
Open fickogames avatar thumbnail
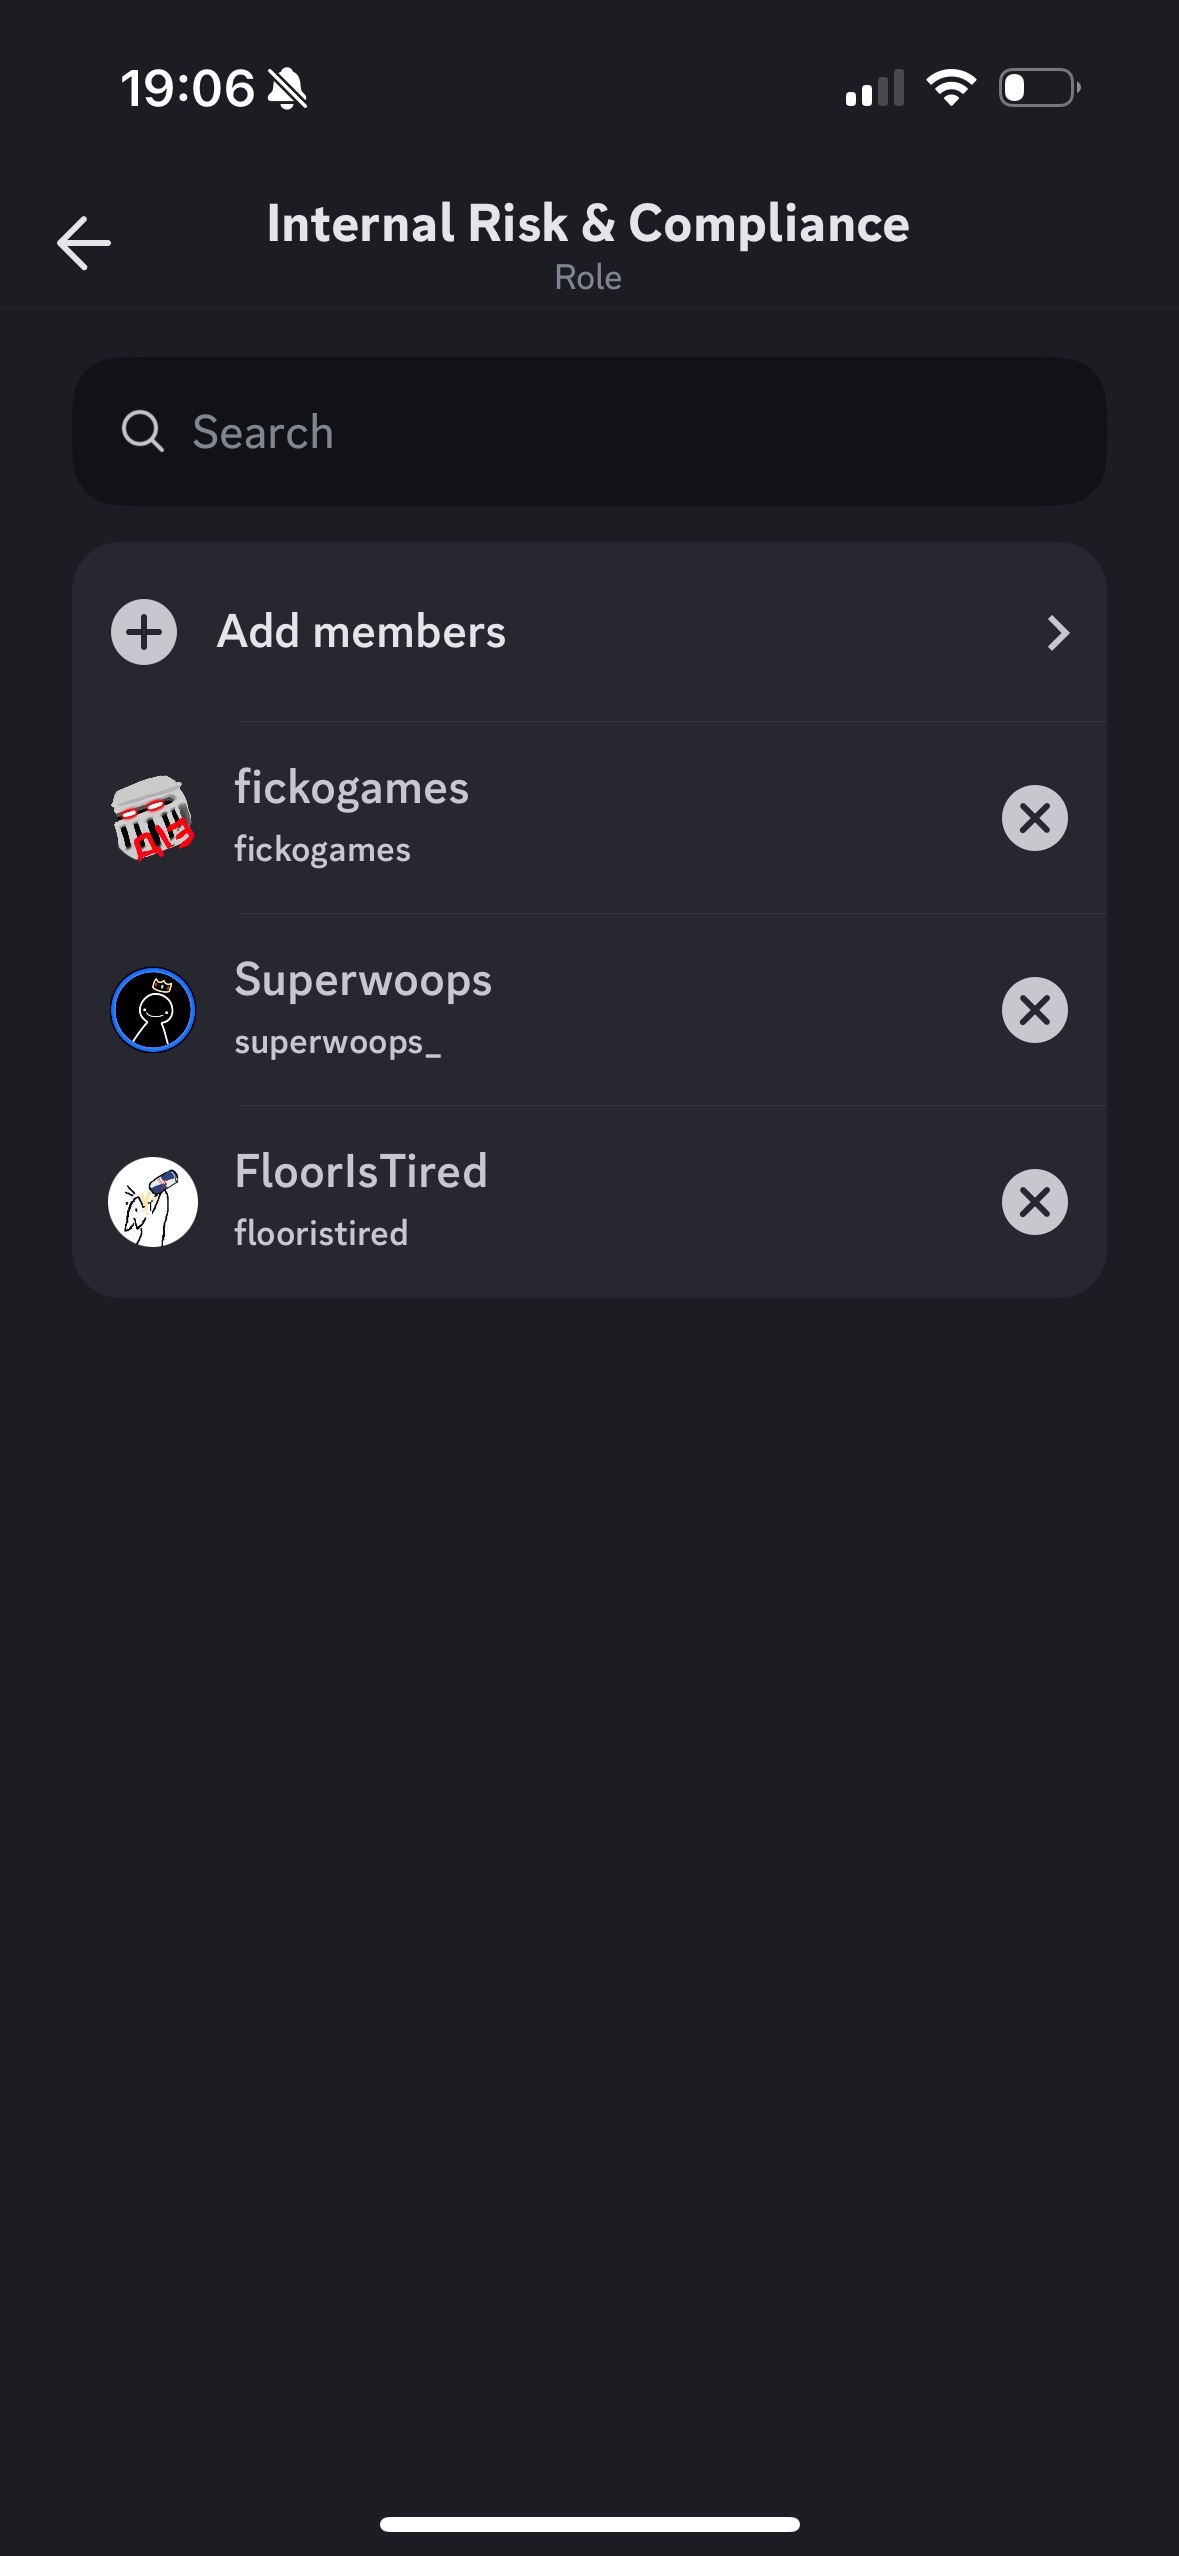(x=153, y=818)
